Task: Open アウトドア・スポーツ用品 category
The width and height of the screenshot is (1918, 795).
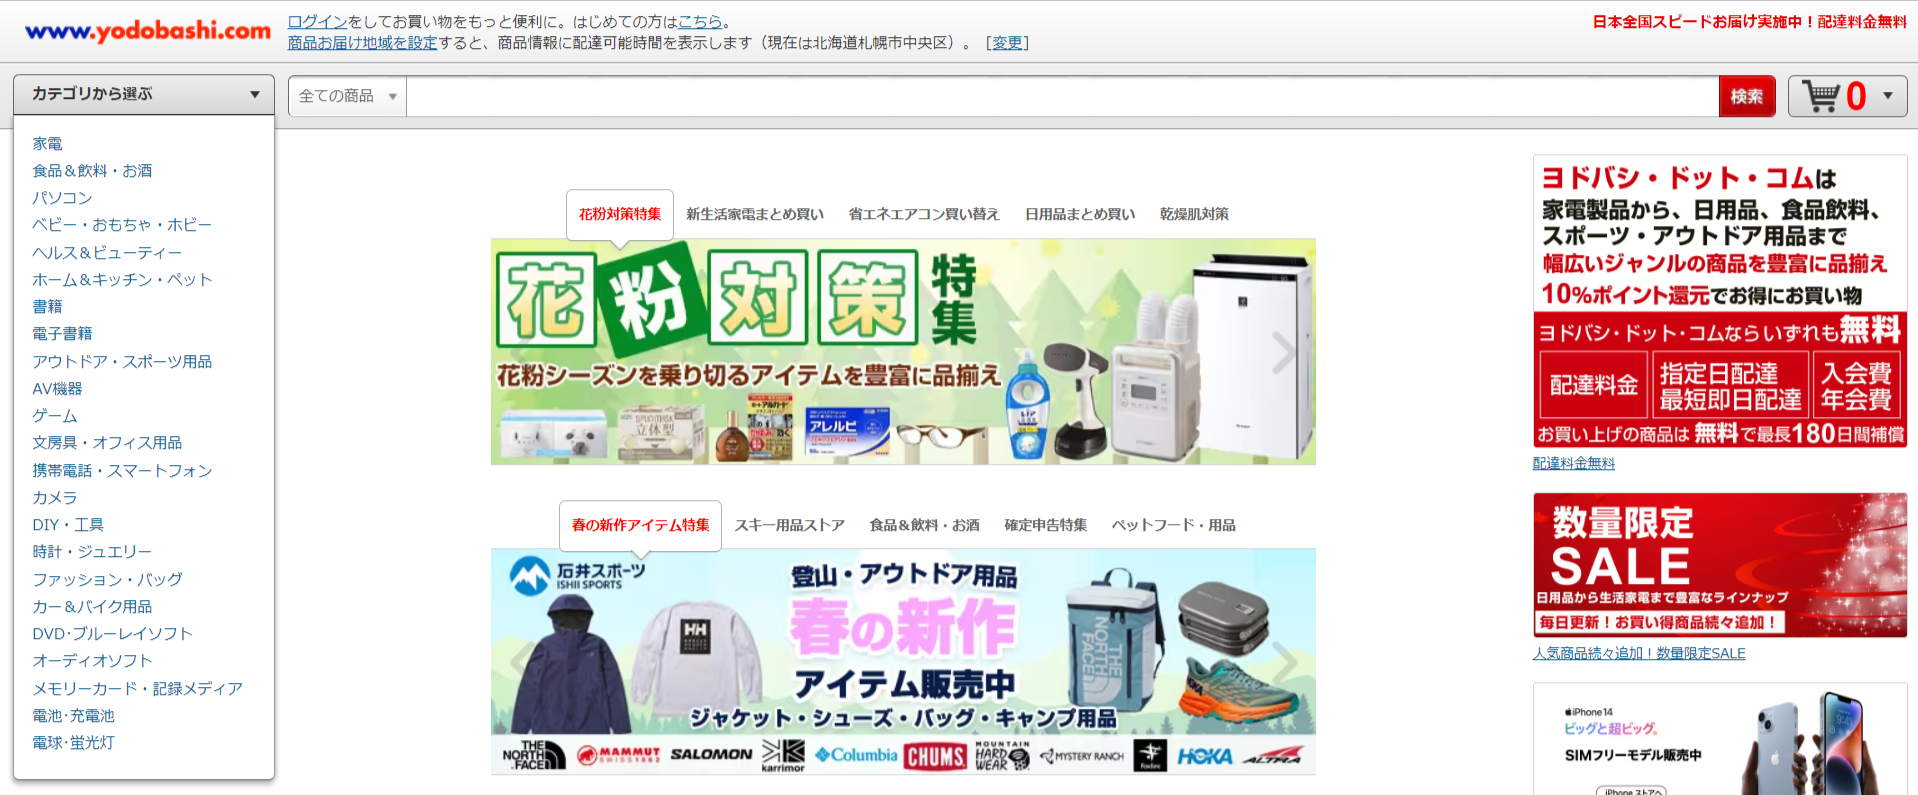Action: 122,362
